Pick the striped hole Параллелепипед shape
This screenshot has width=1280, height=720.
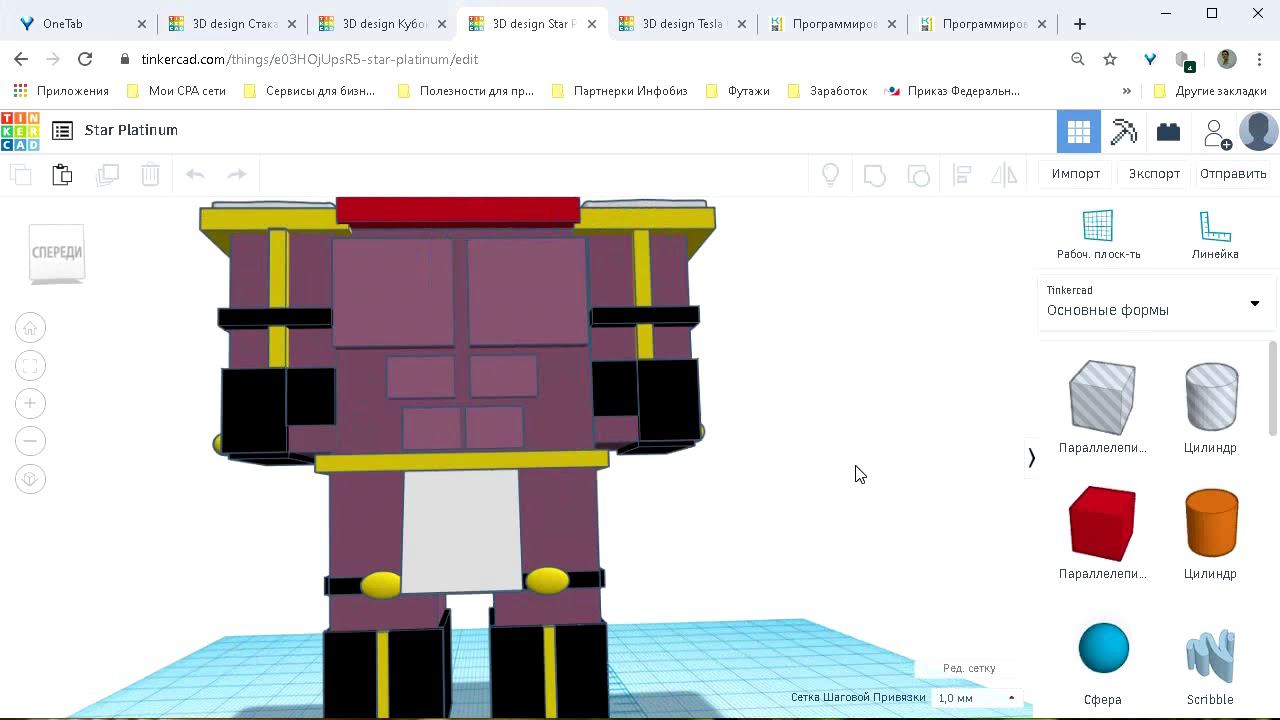[1102, 406]
